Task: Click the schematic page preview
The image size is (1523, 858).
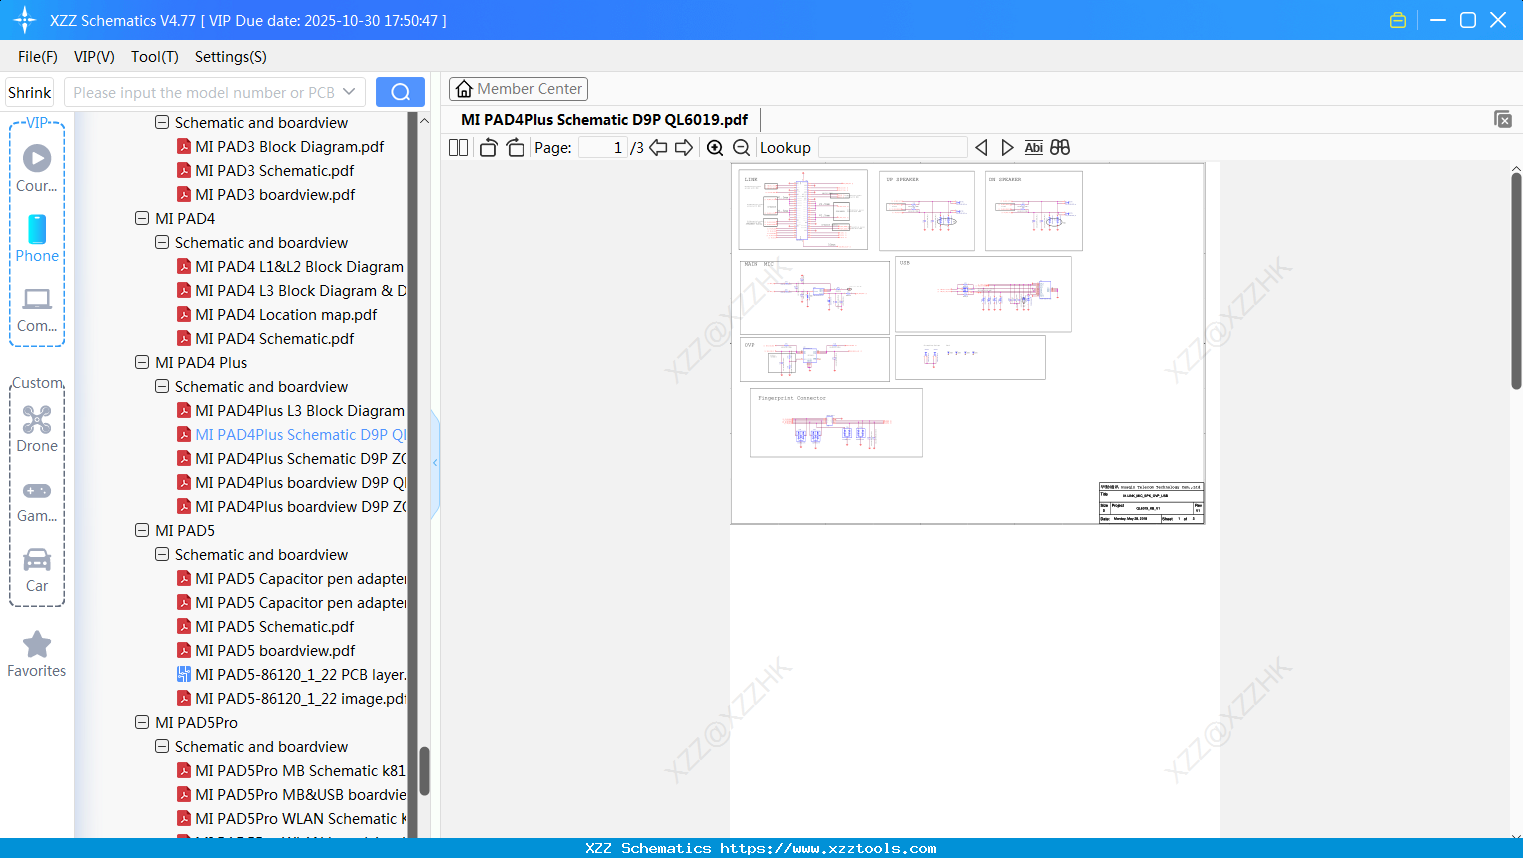Action: 968,343
